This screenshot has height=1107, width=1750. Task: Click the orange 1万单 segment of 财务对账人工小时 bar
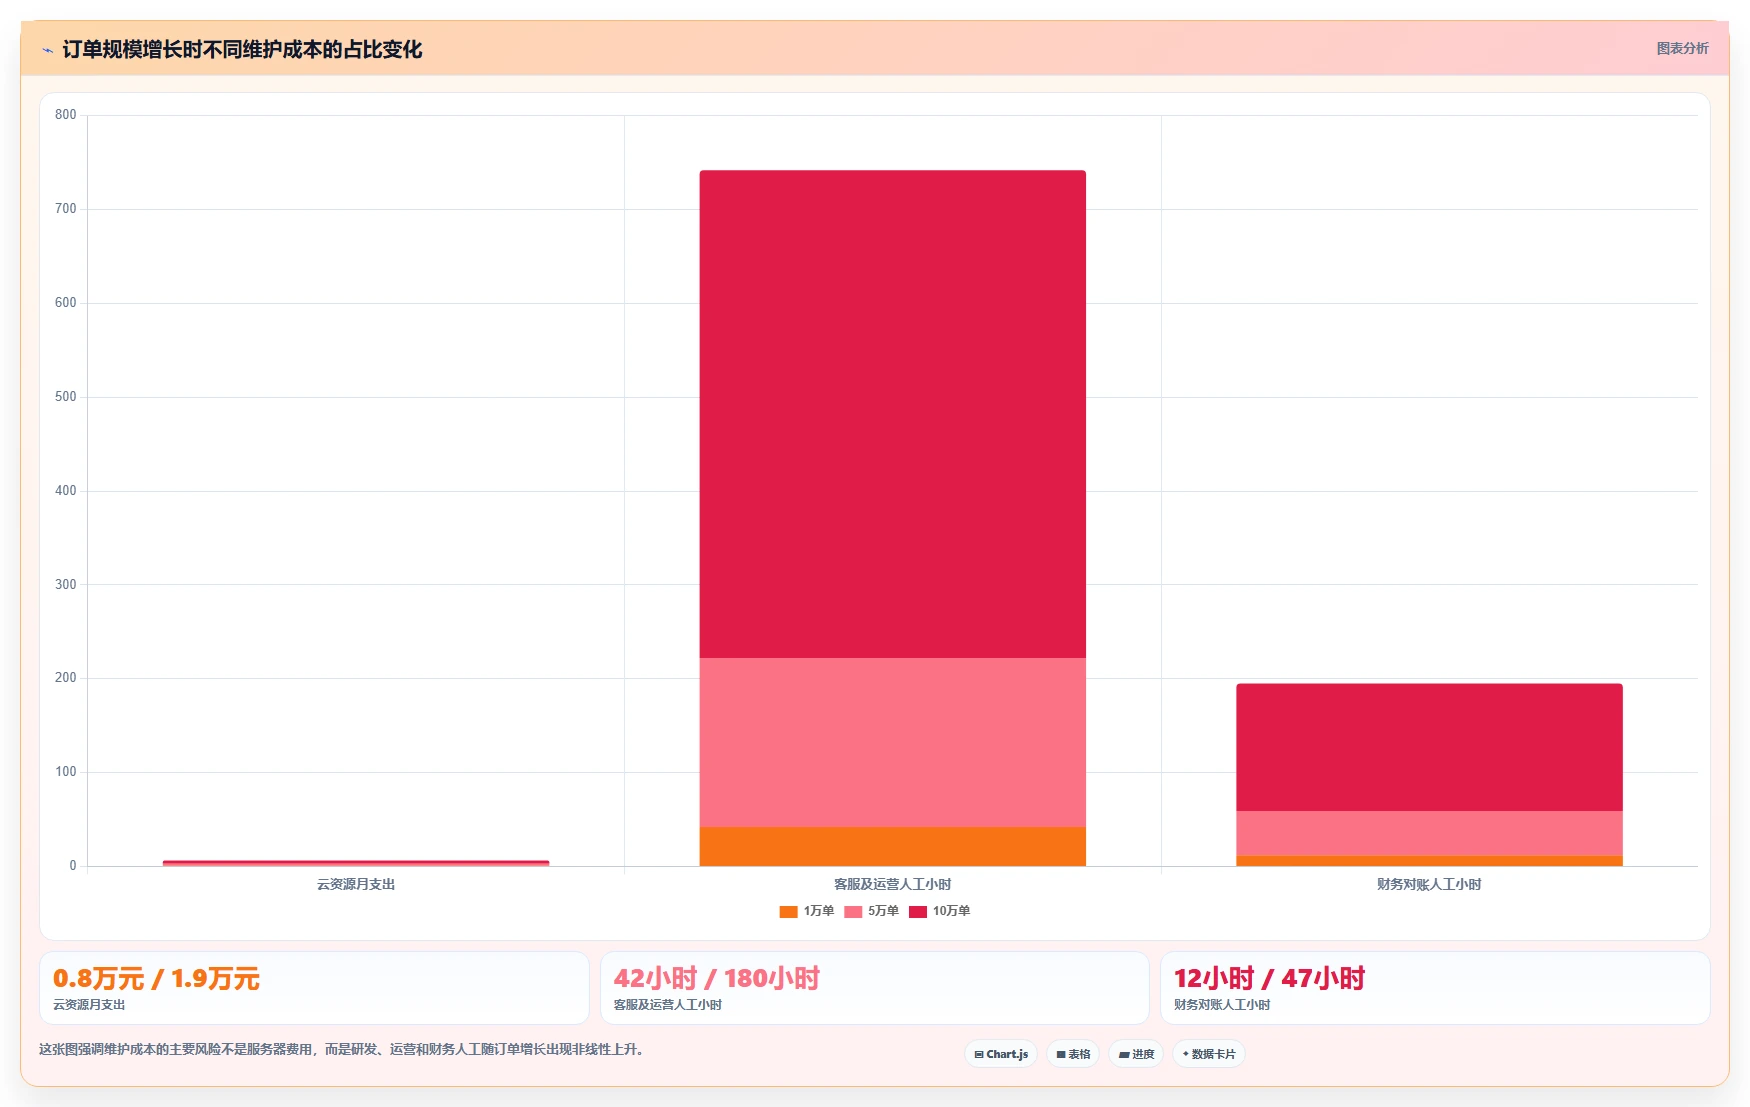(1429, 860)
